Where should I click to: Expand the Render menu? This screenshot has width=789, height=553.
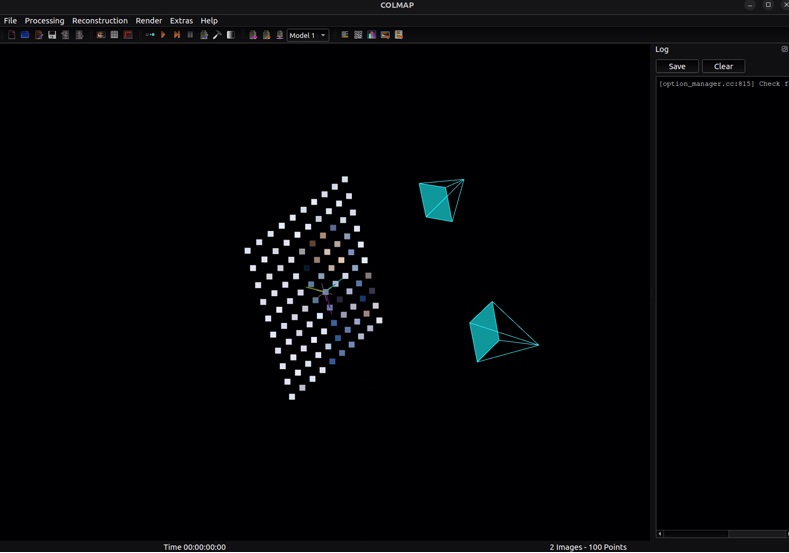click(x=149, y=20)
